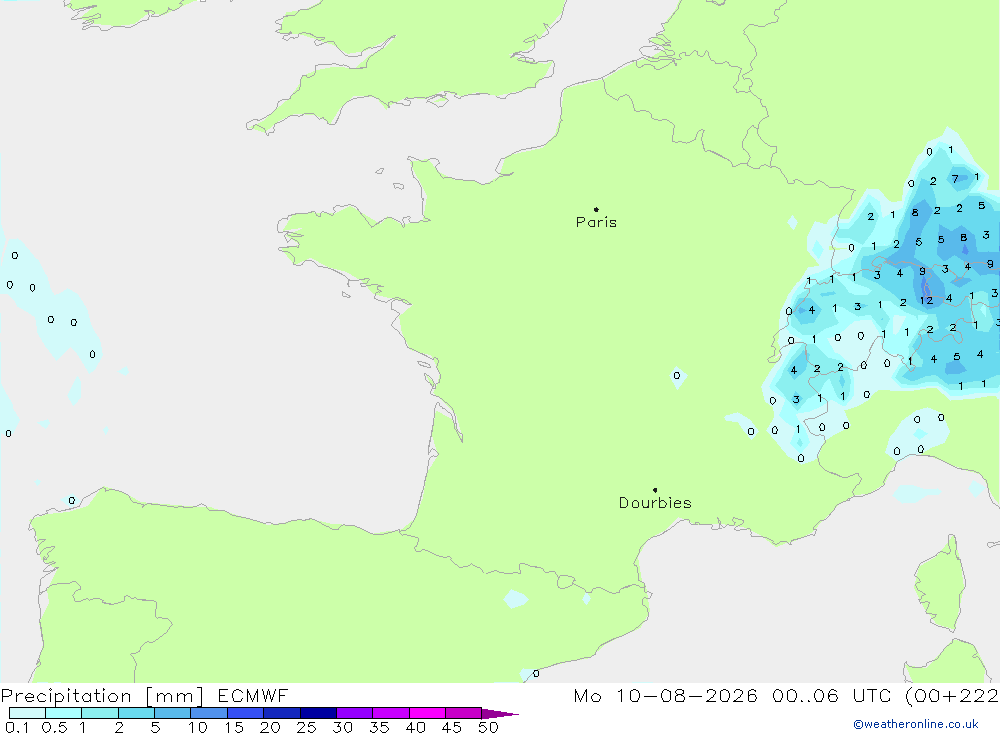1000x733 pixels.
Task: Click the 12 mm precipitation value
Action: [926, 300]
